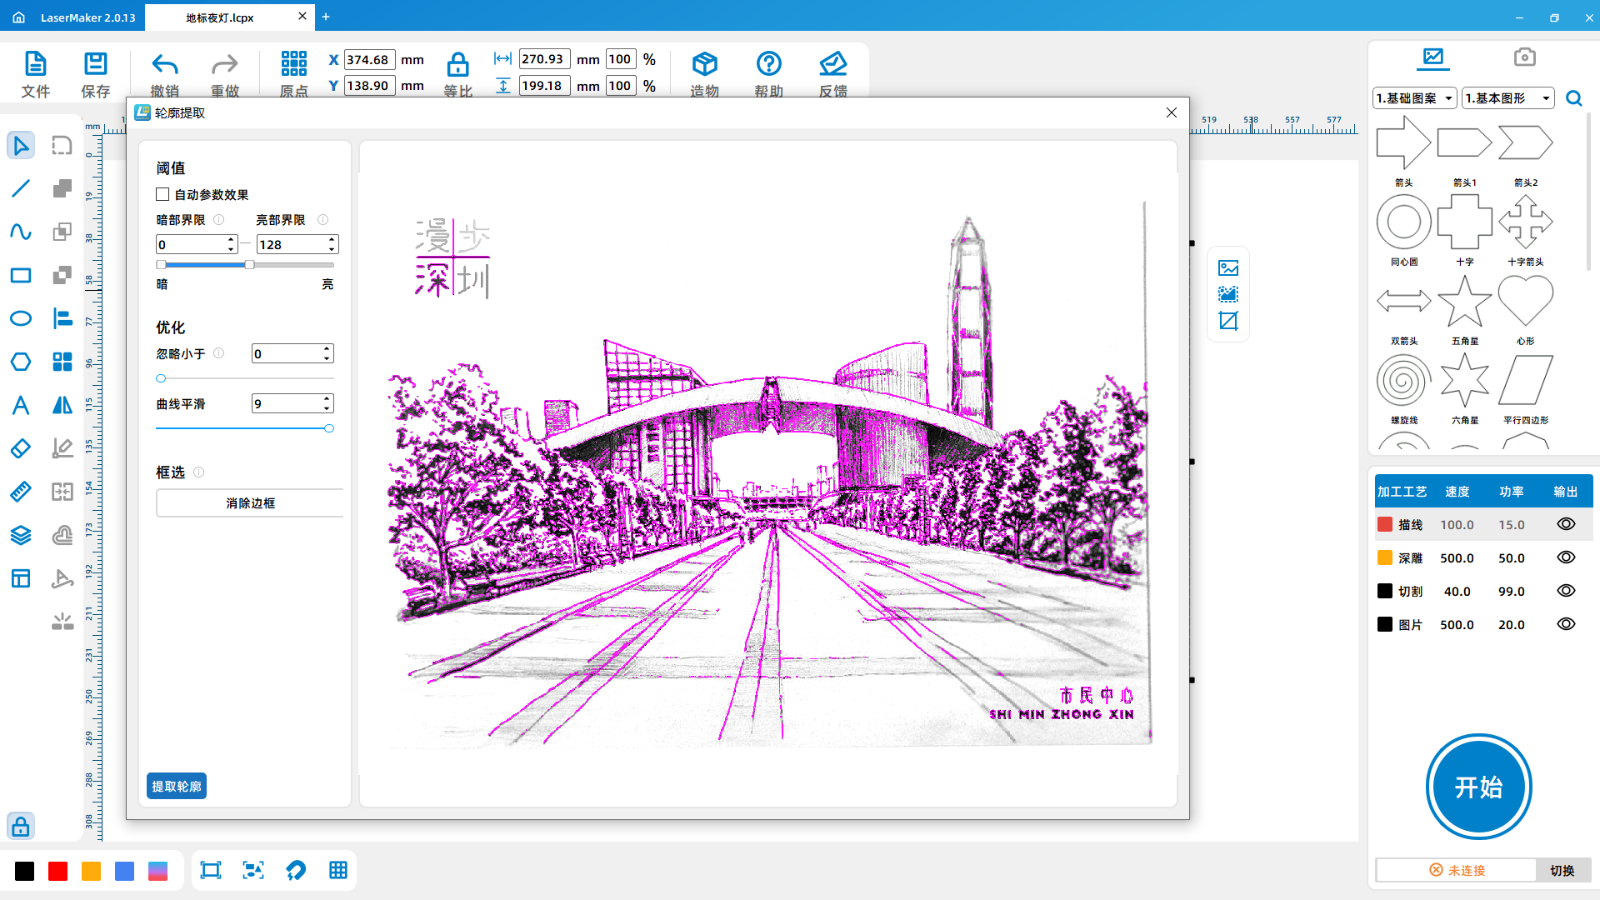The image size is (1600, 900).
Task: Switch to the 地标夜灯.lcpx file tab
Action: click(220, 17)
